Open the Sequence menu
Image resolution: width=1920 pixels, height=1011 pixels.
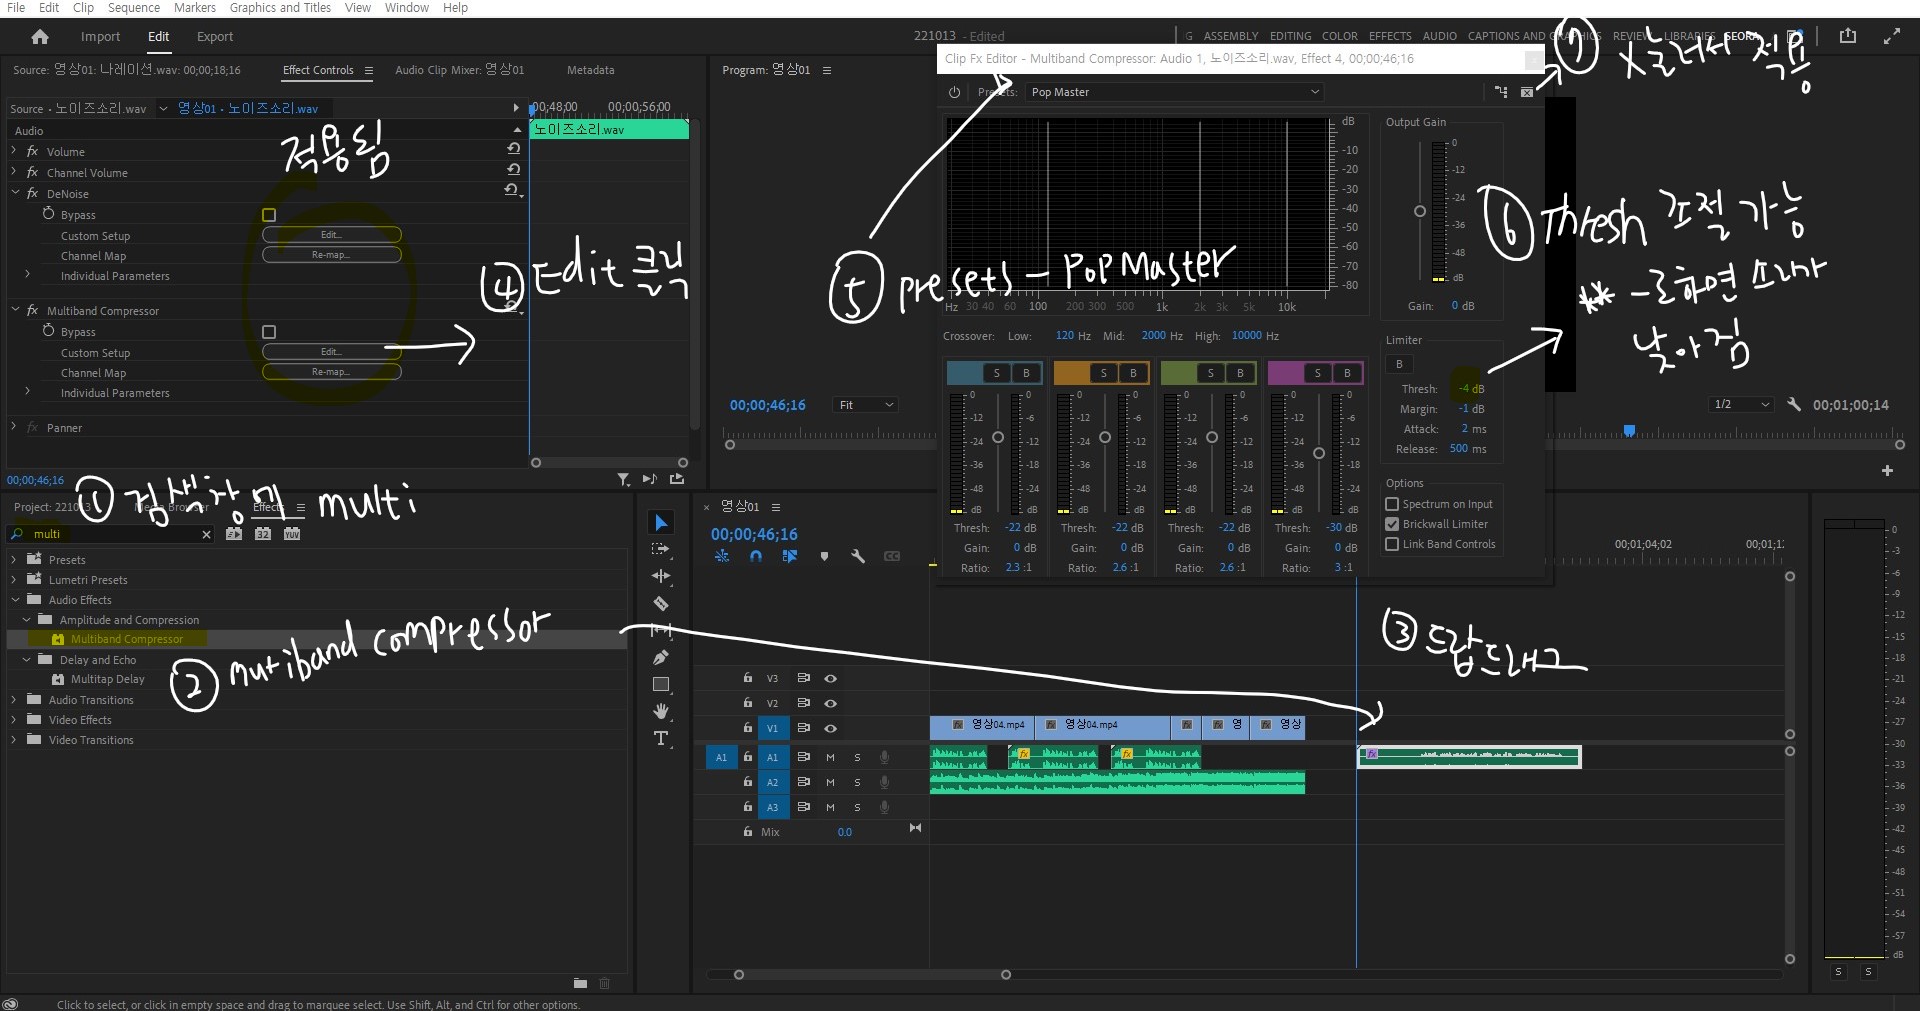[134, 8]
